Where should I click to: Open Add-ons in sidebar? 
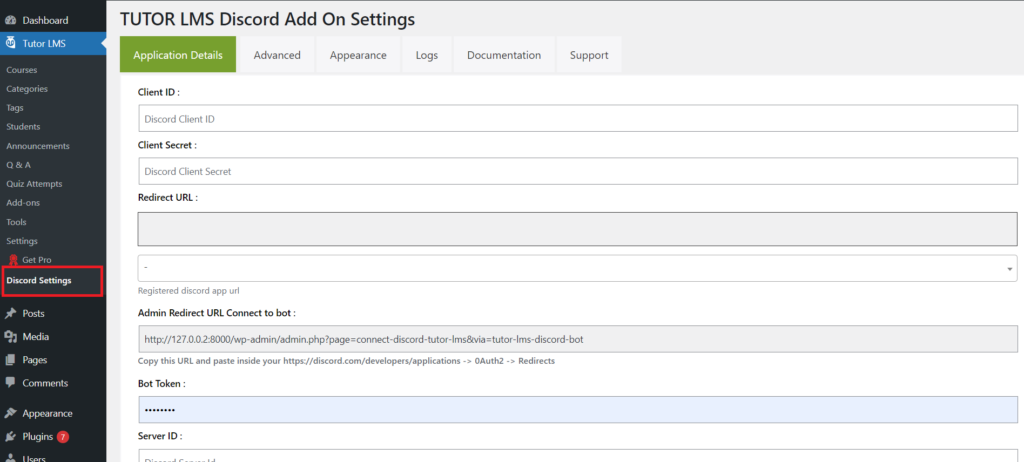(x=23, y=203)
